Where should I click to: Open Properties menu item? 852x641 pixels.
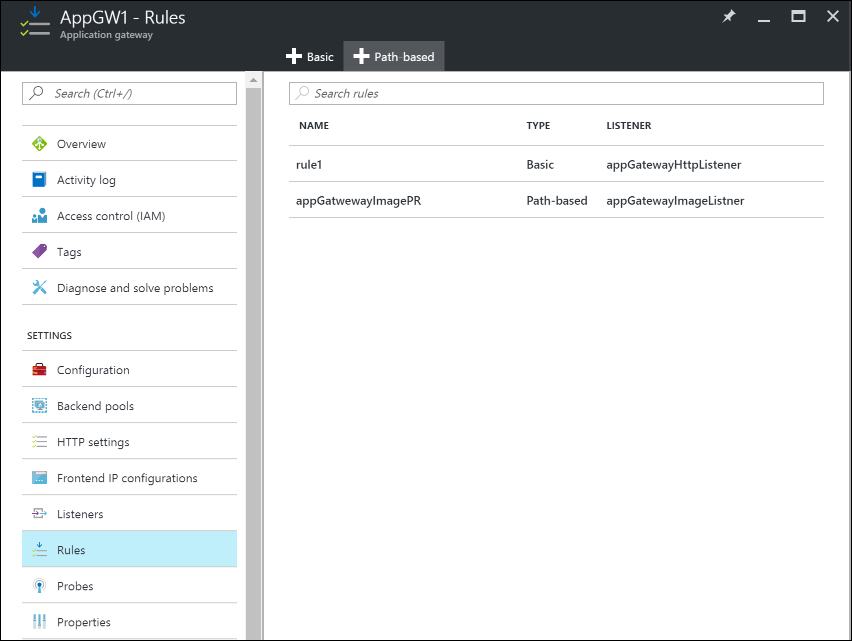(x=84, y=622)
